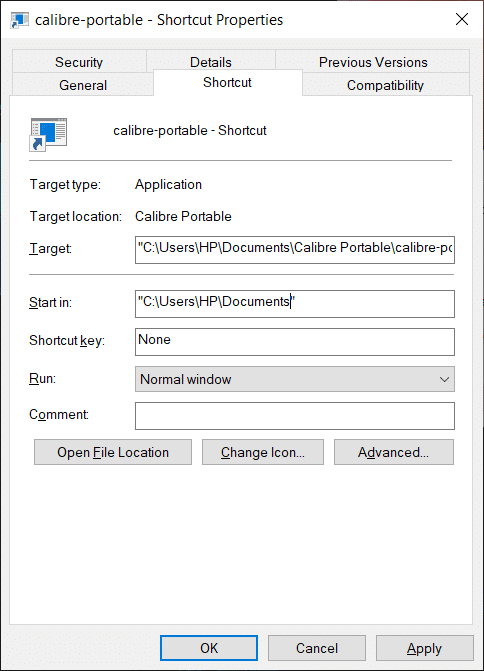Viewport: 484px width, 671px height.
Task: Select the Shortcut tab
Action: pyautogui.click(x=228, y=82)
